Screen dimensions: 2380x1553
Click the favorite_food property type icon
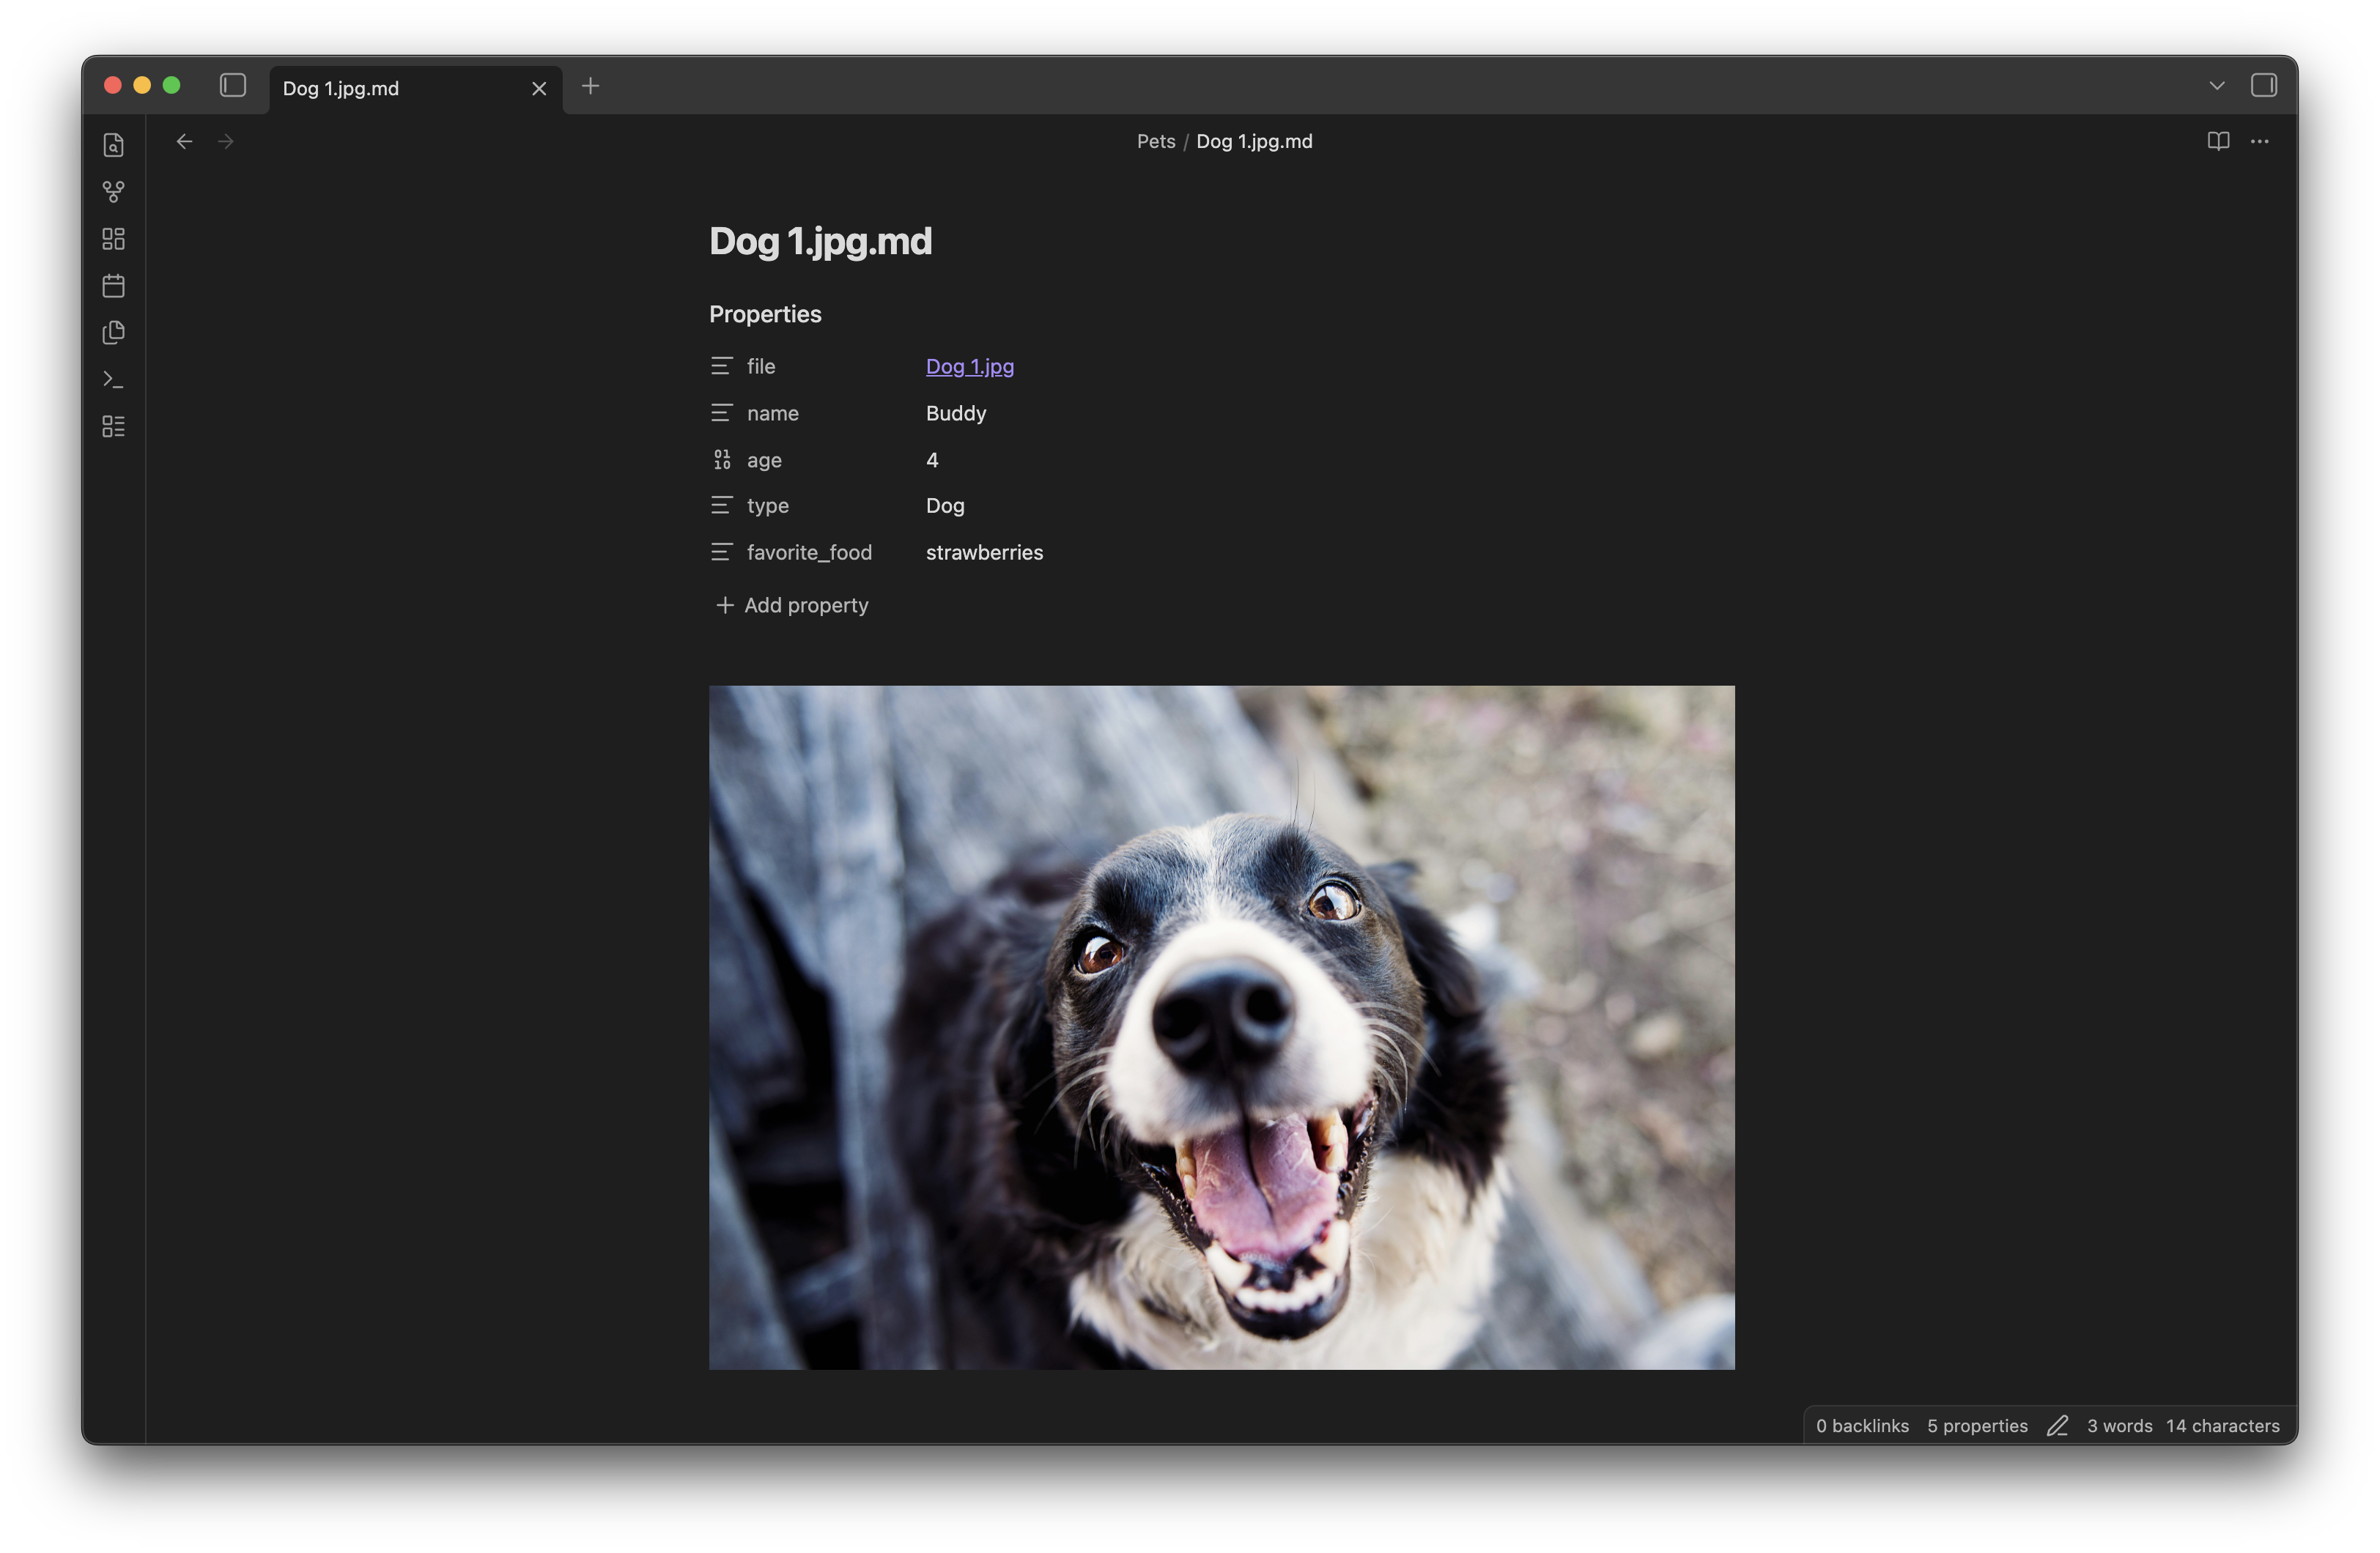(721, 552)
